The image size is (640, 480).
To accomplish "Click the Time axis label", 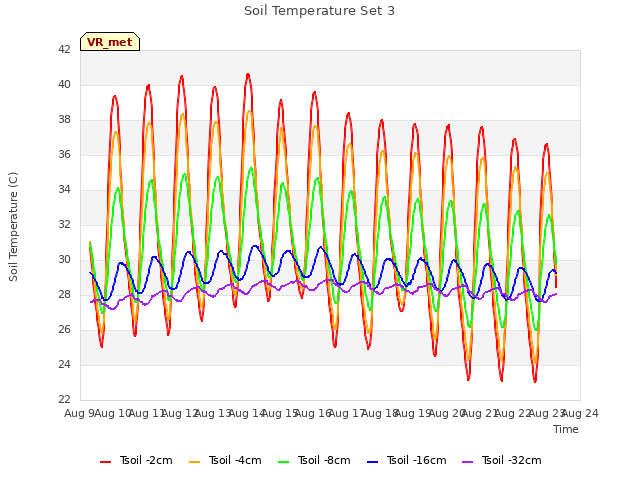I will (x=566, y=429).
